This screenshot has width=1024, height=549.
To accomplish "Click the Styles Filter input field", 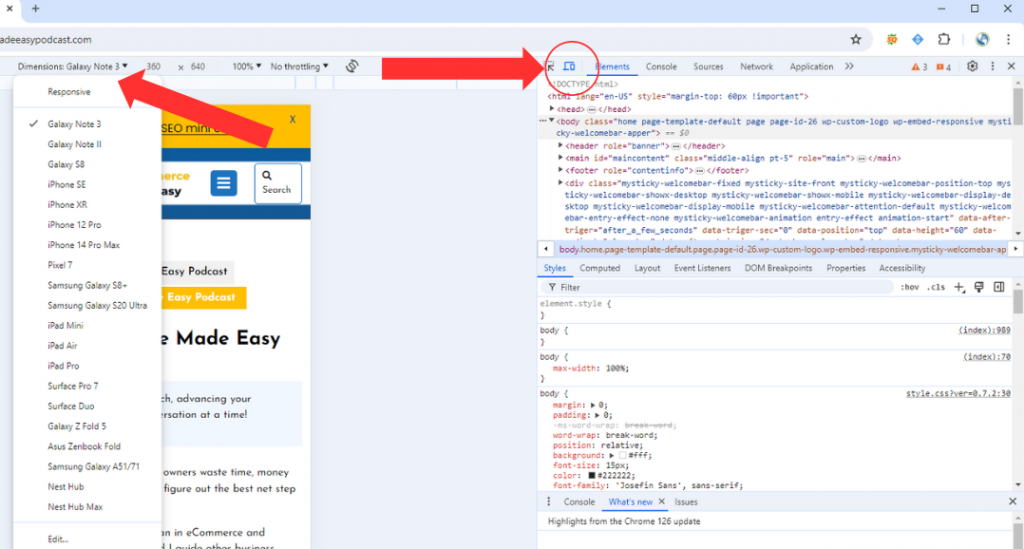I will click(716, 287).
